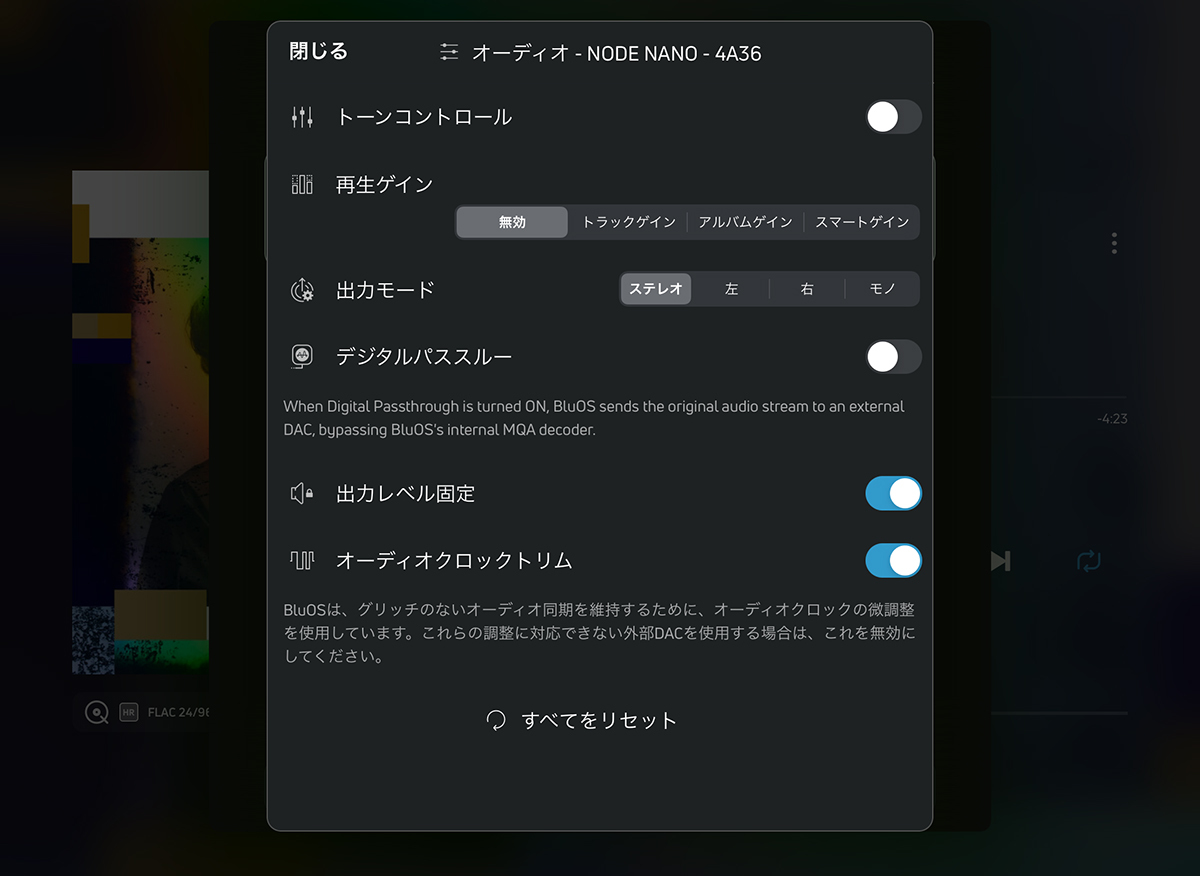
Task: Toggle the トーンコントロール switch
Action: point(893,117)
